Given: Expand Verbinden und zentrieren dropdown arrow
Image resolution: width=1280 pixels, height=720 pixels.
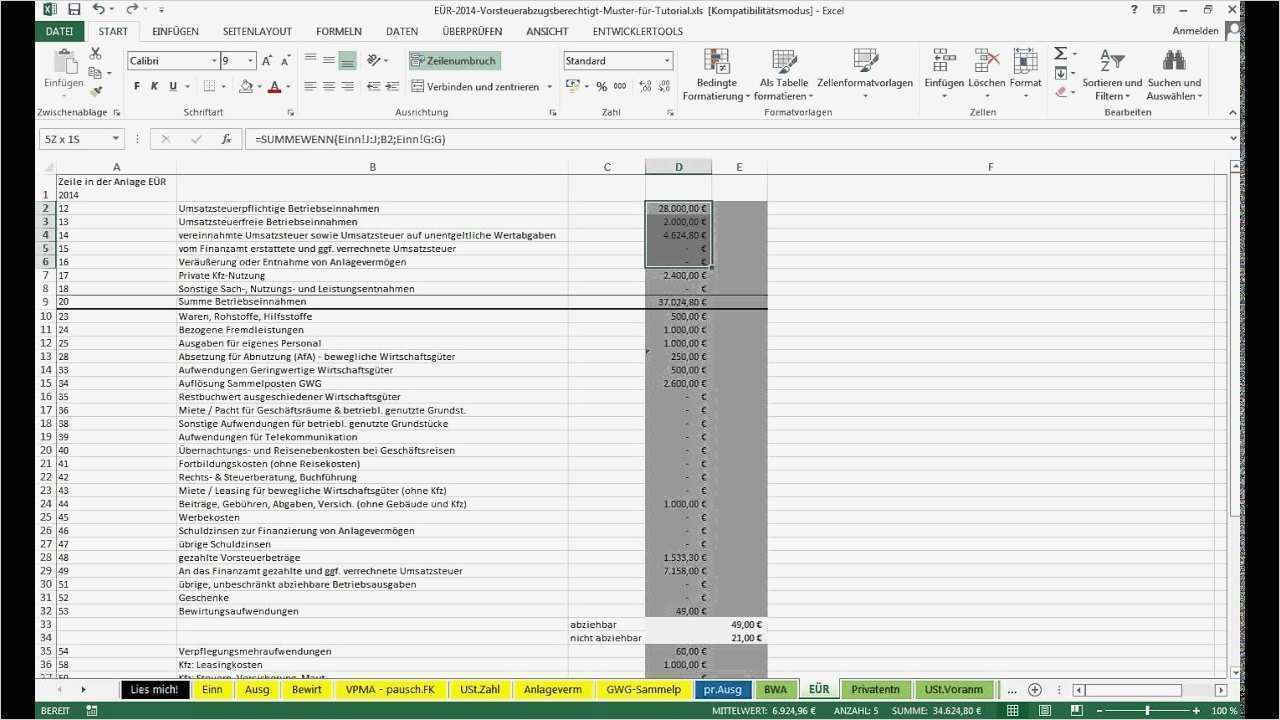Looking at the screenshot, I should (x=550, y=87).
